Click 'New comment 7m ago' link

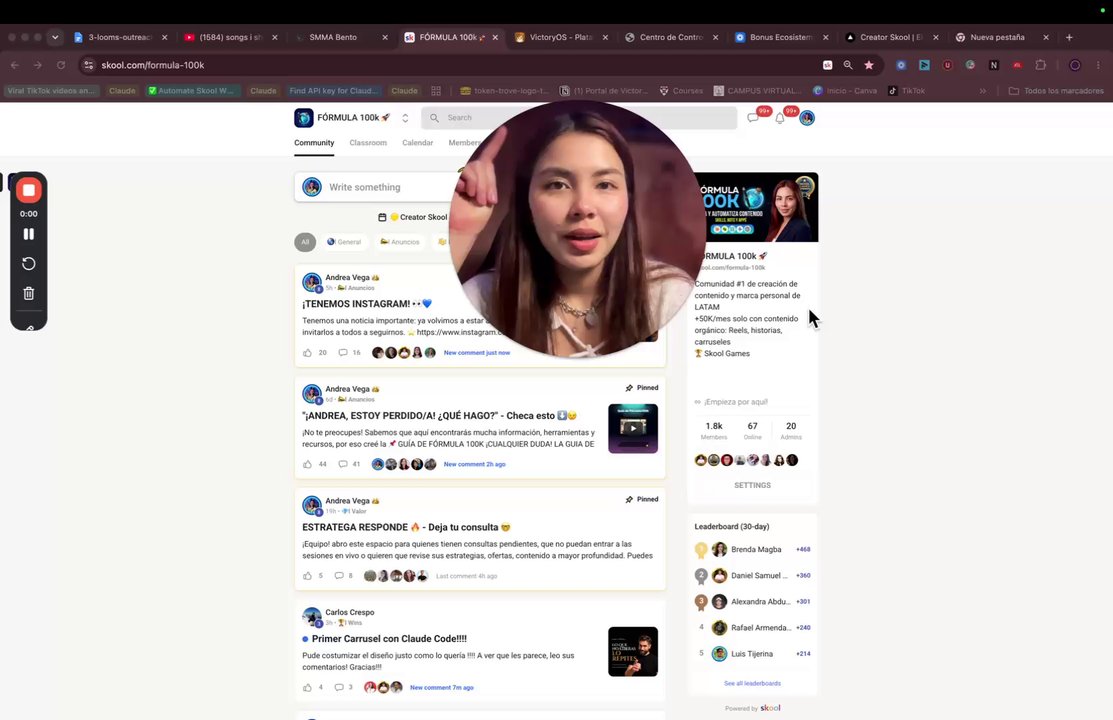tap(442, 687)
